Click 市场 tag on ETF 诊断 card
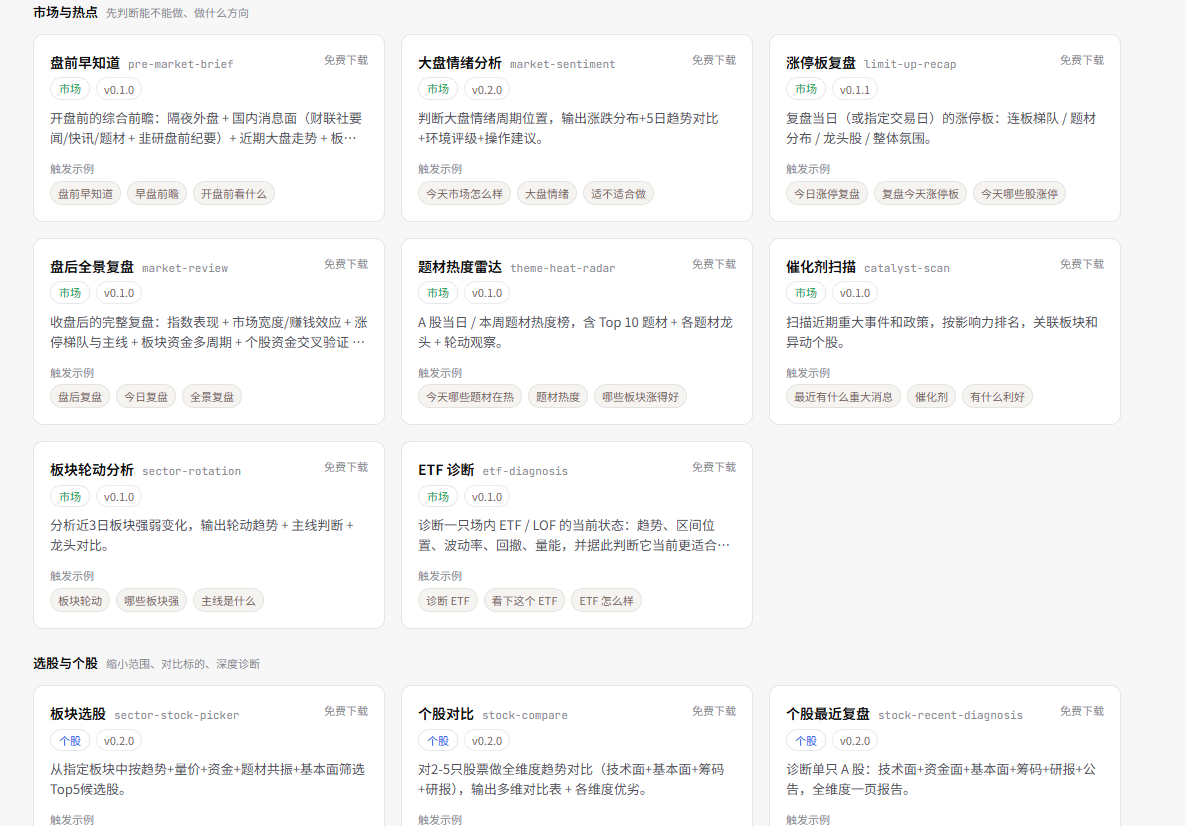This screenshot has width=1186, height=826. (x=438, y=497)
